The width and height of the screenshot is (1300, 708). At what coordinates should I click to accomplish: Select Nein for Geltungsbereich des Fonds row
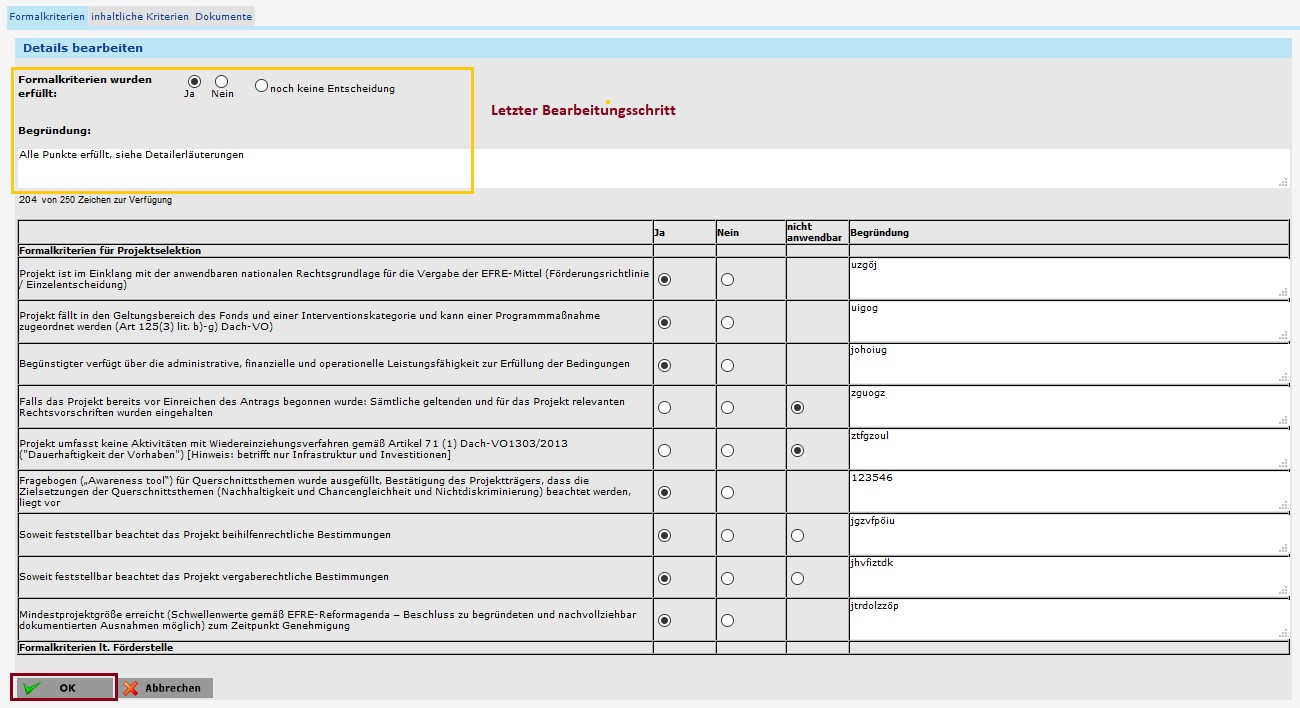727,322
